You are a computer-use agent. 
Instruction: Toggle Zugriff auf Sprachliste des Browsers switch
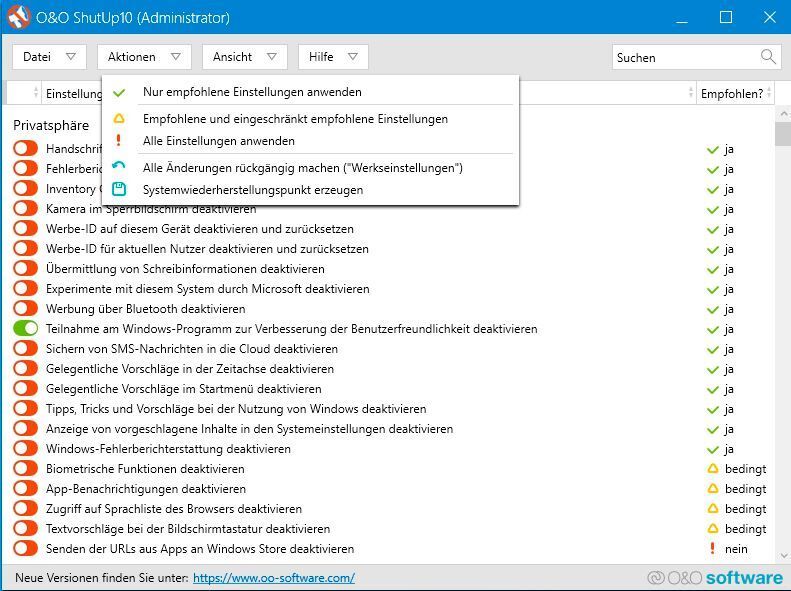[x=26, y=508]
